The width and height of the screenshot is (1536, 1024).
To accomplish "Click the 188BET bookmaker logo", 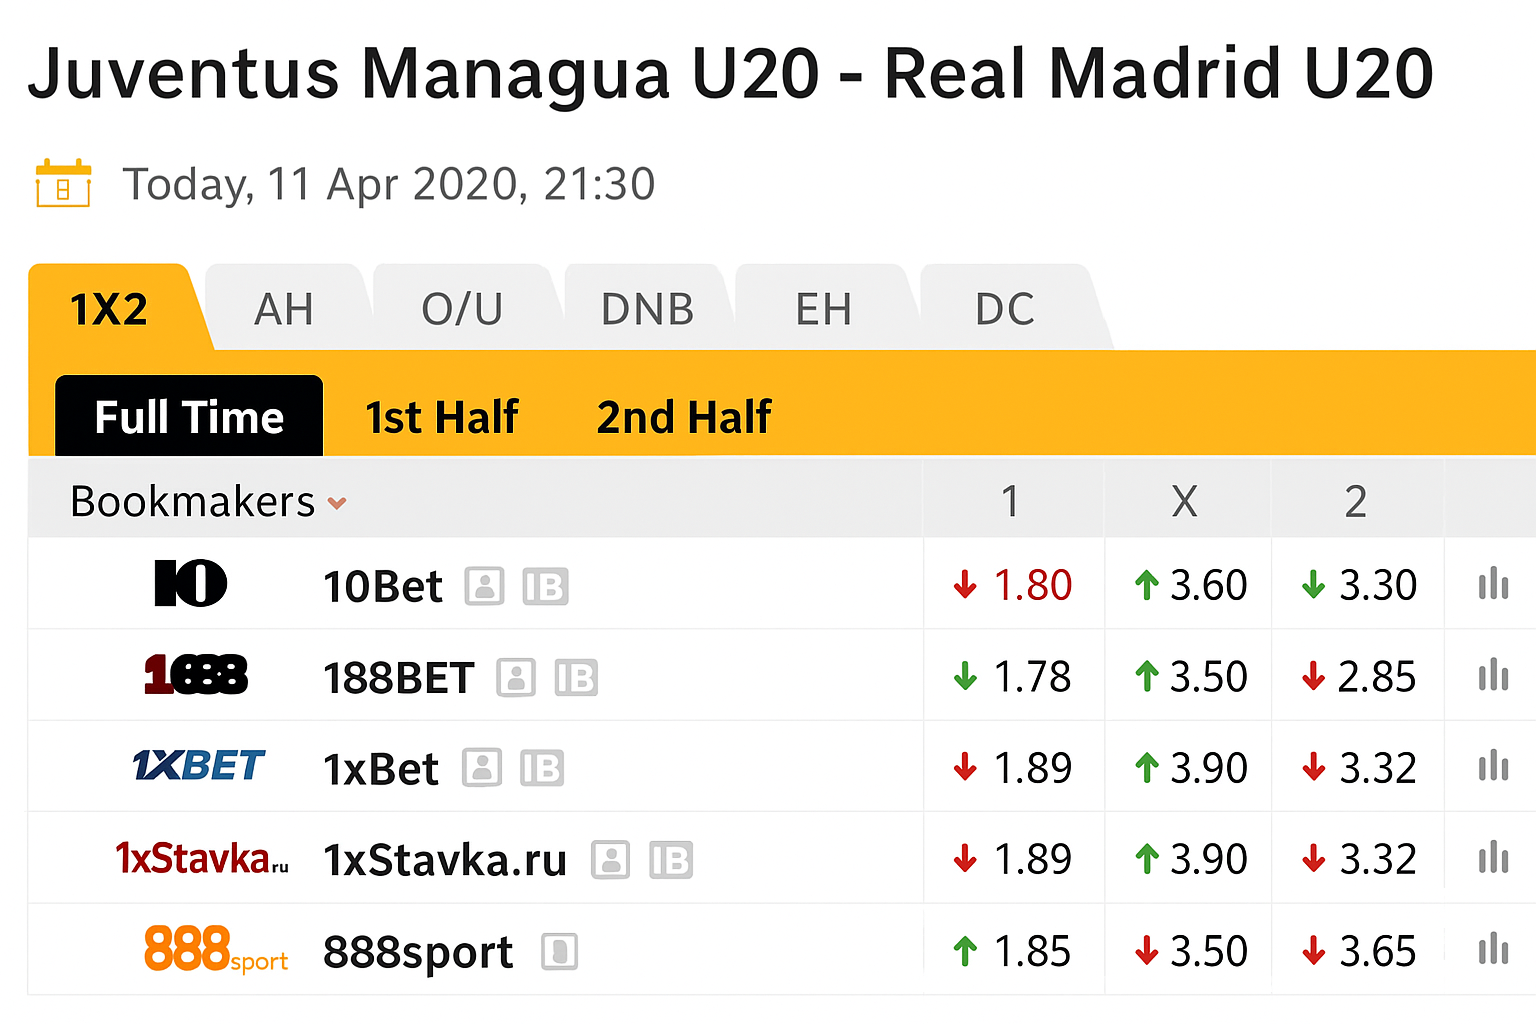I will [196, 675].
